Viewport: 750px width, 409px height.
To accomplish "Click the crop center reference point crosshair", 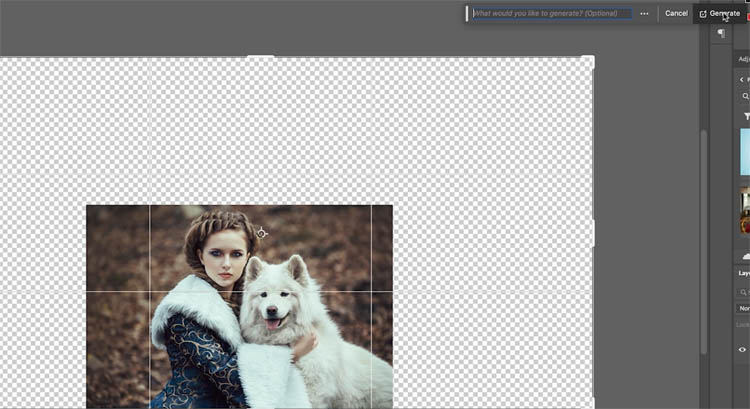I will [261, 233].
